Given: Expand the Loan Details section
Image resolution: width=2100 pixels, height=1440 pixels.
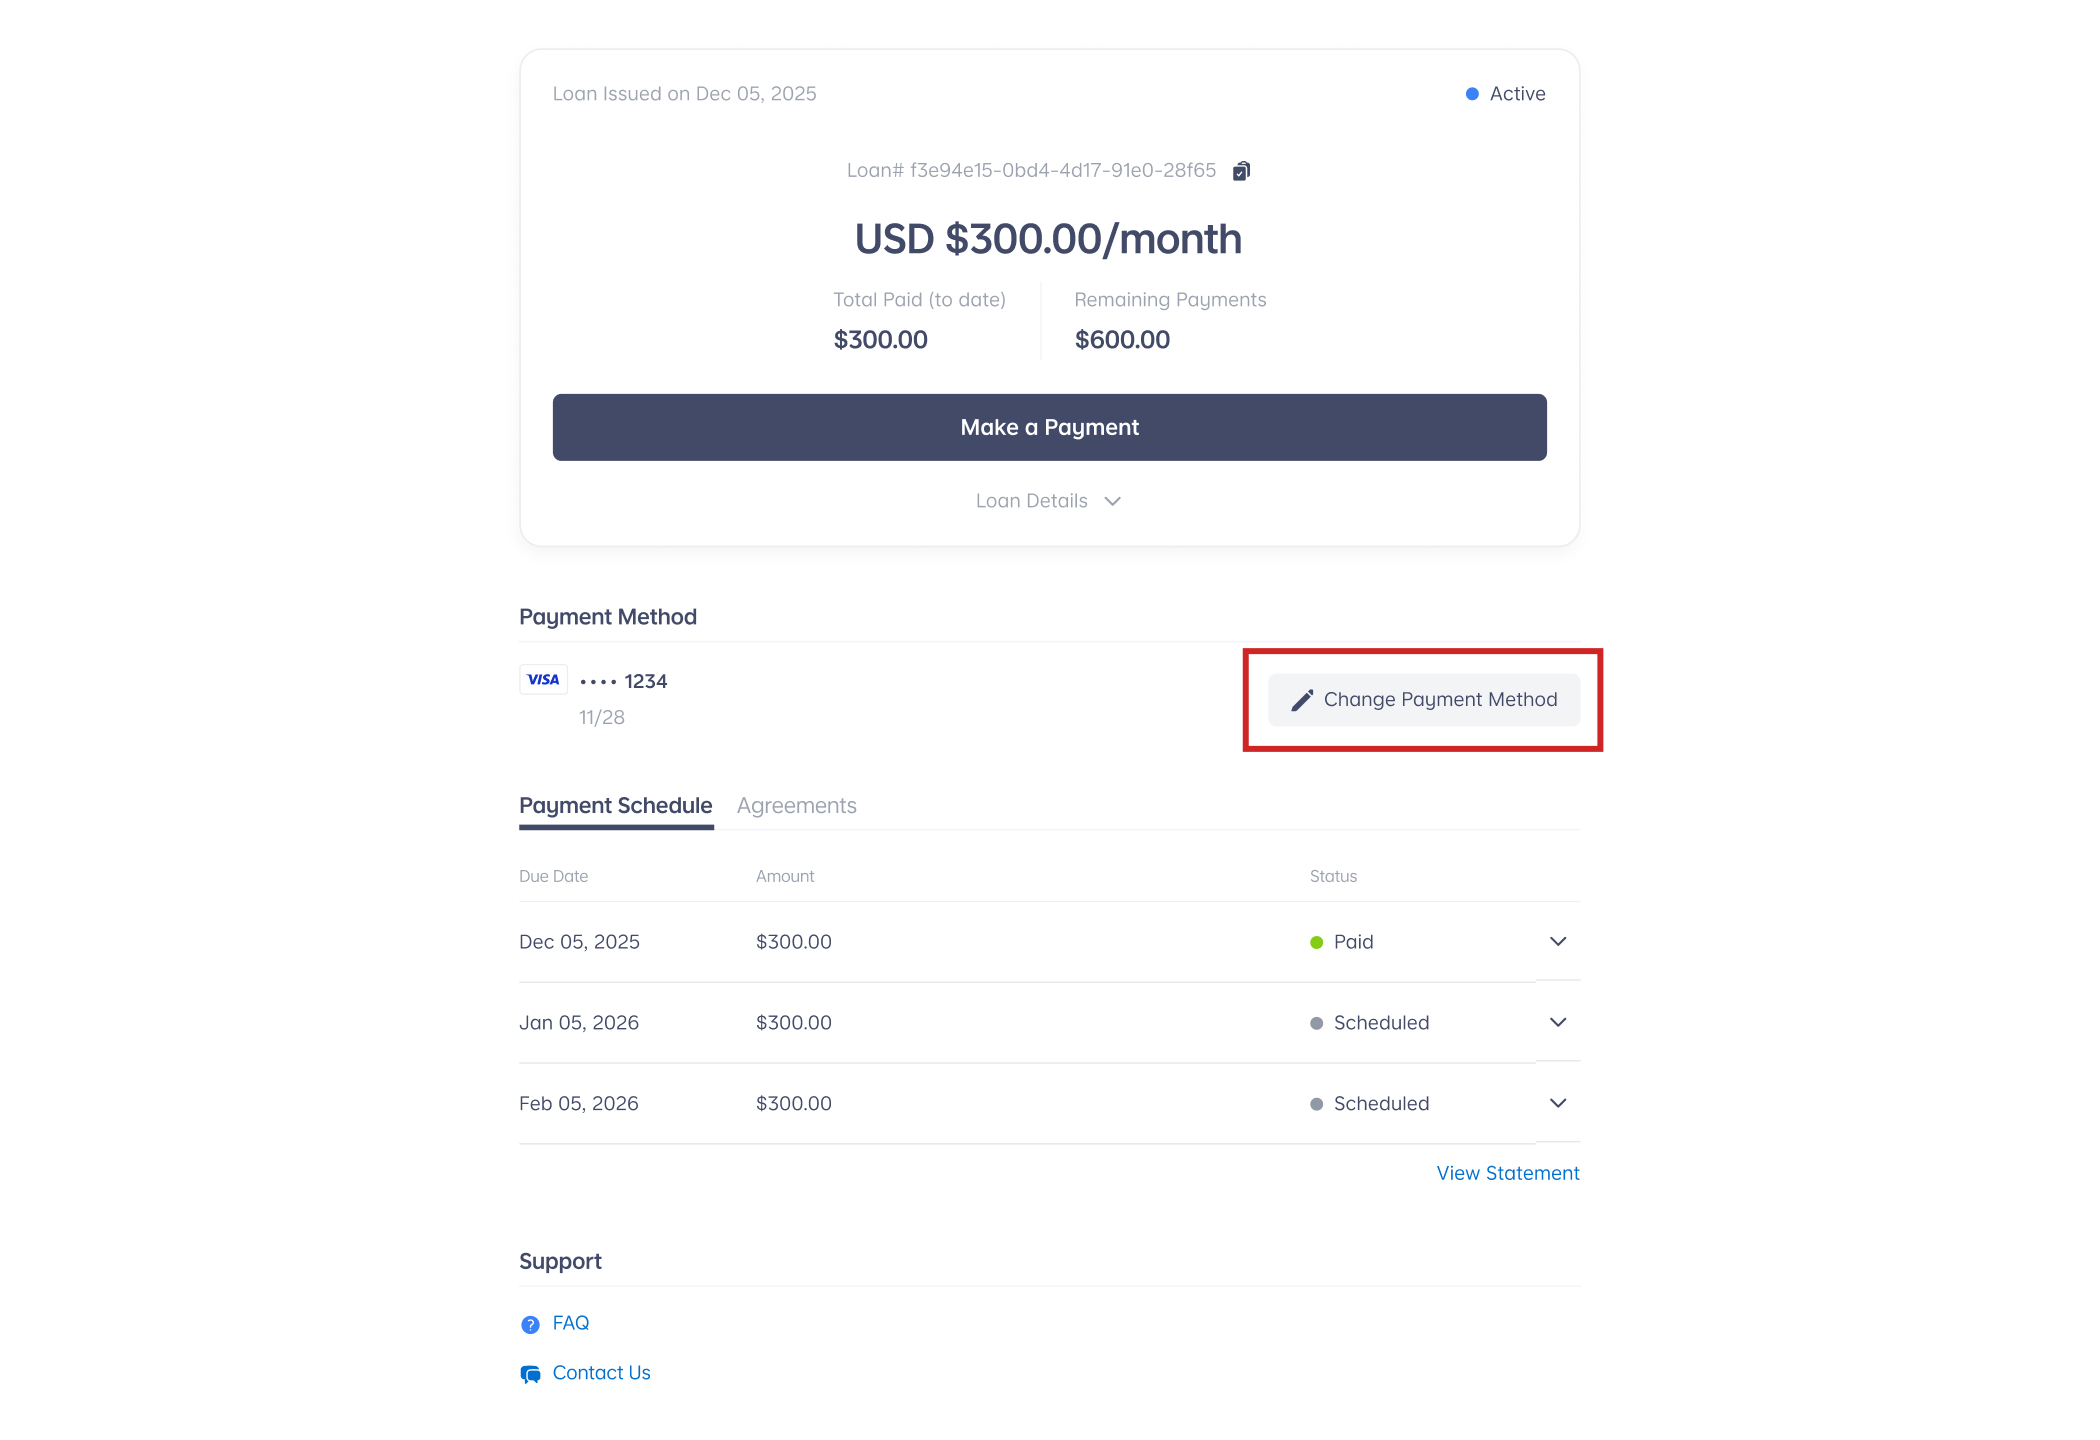Looking at the screenshot, I should tap(1048, 500).
